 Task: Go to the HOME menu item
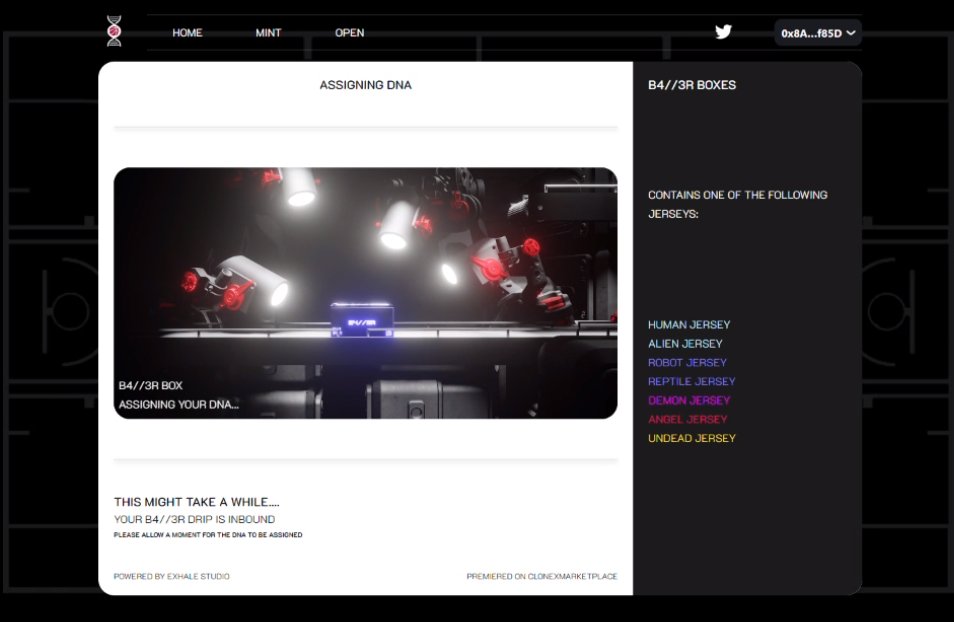[187, 33]
